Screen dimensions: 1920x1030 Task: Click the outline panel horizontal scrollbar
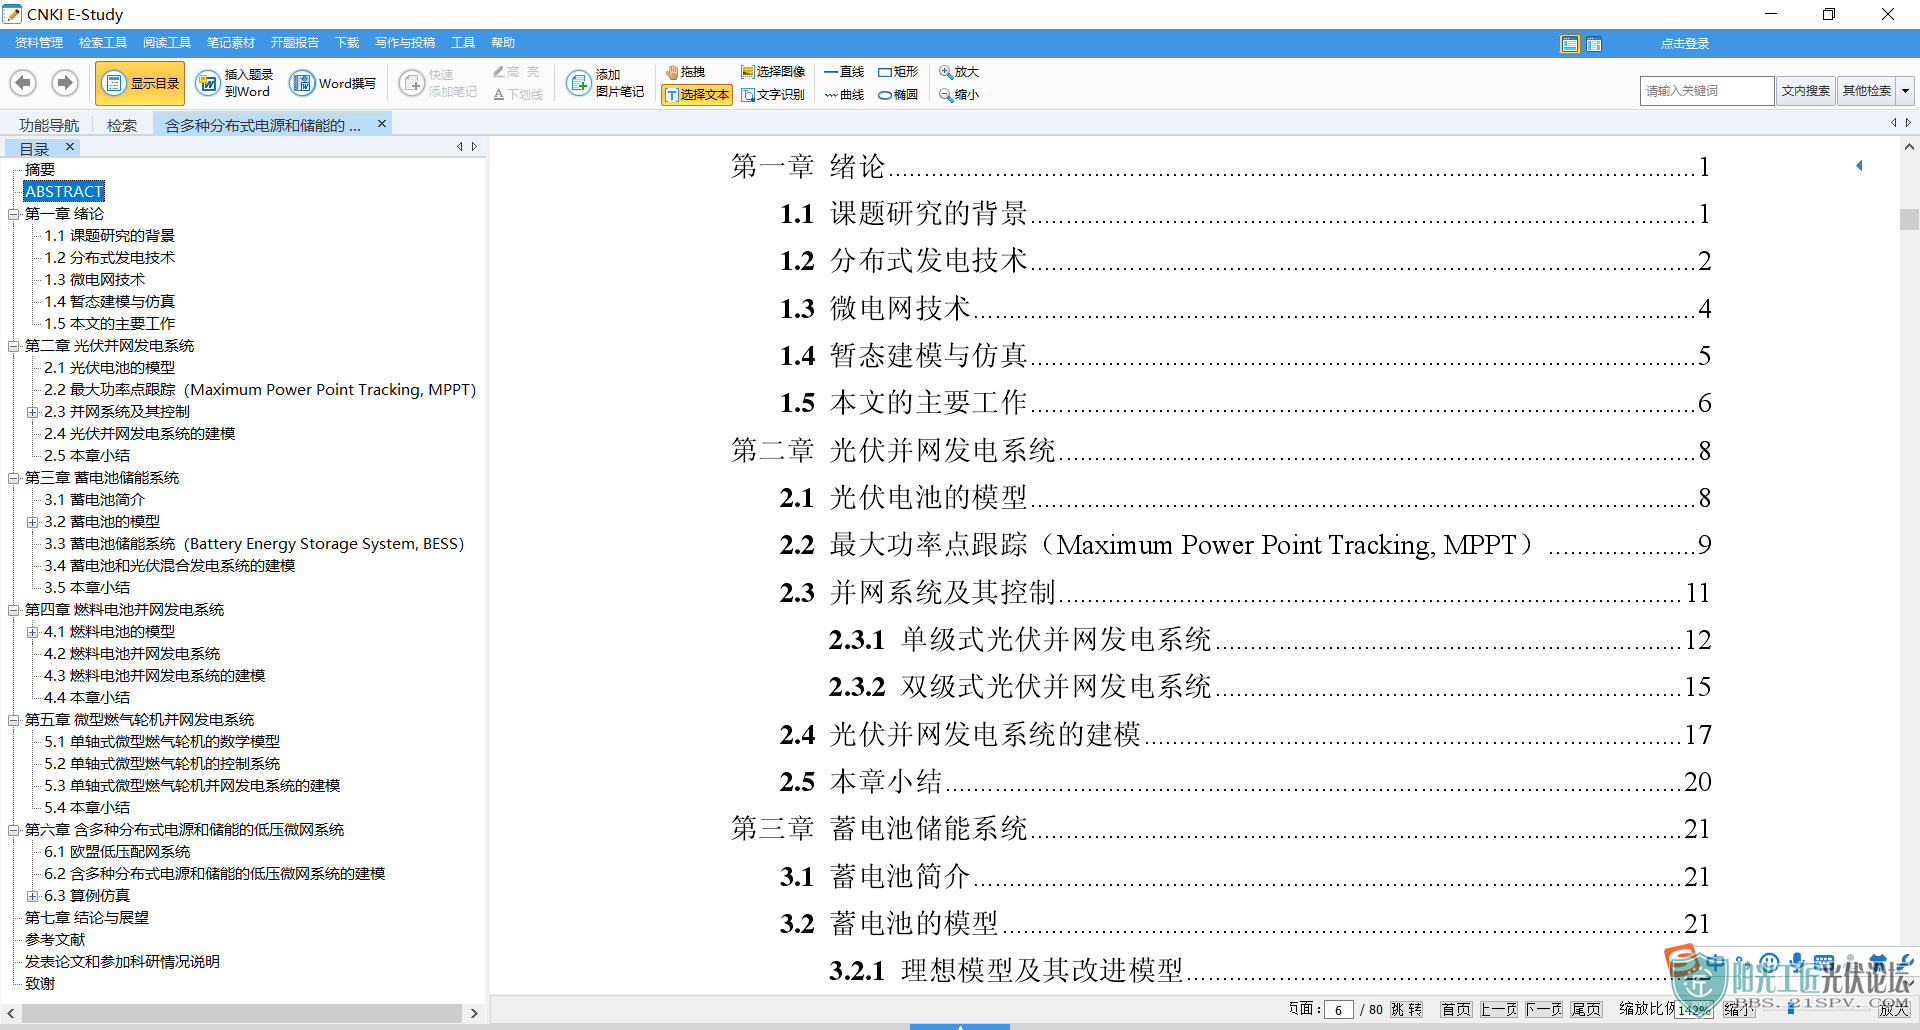[242, 1013]
